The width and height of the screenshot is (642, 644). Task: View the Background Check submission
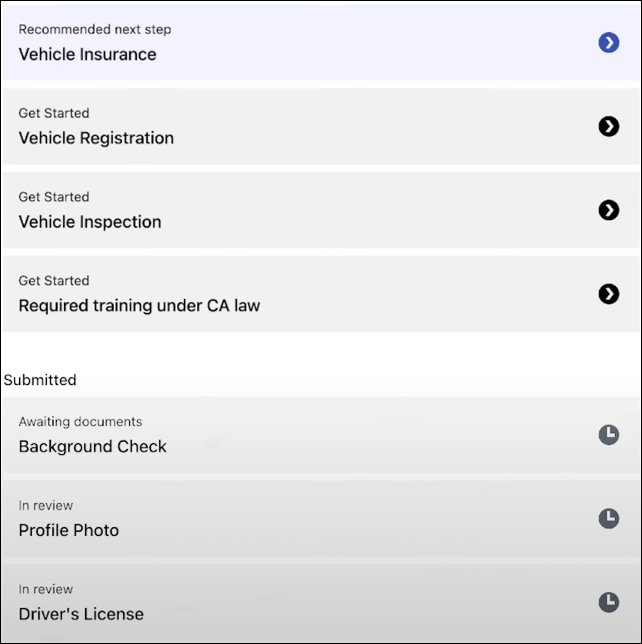coord(93,446)
